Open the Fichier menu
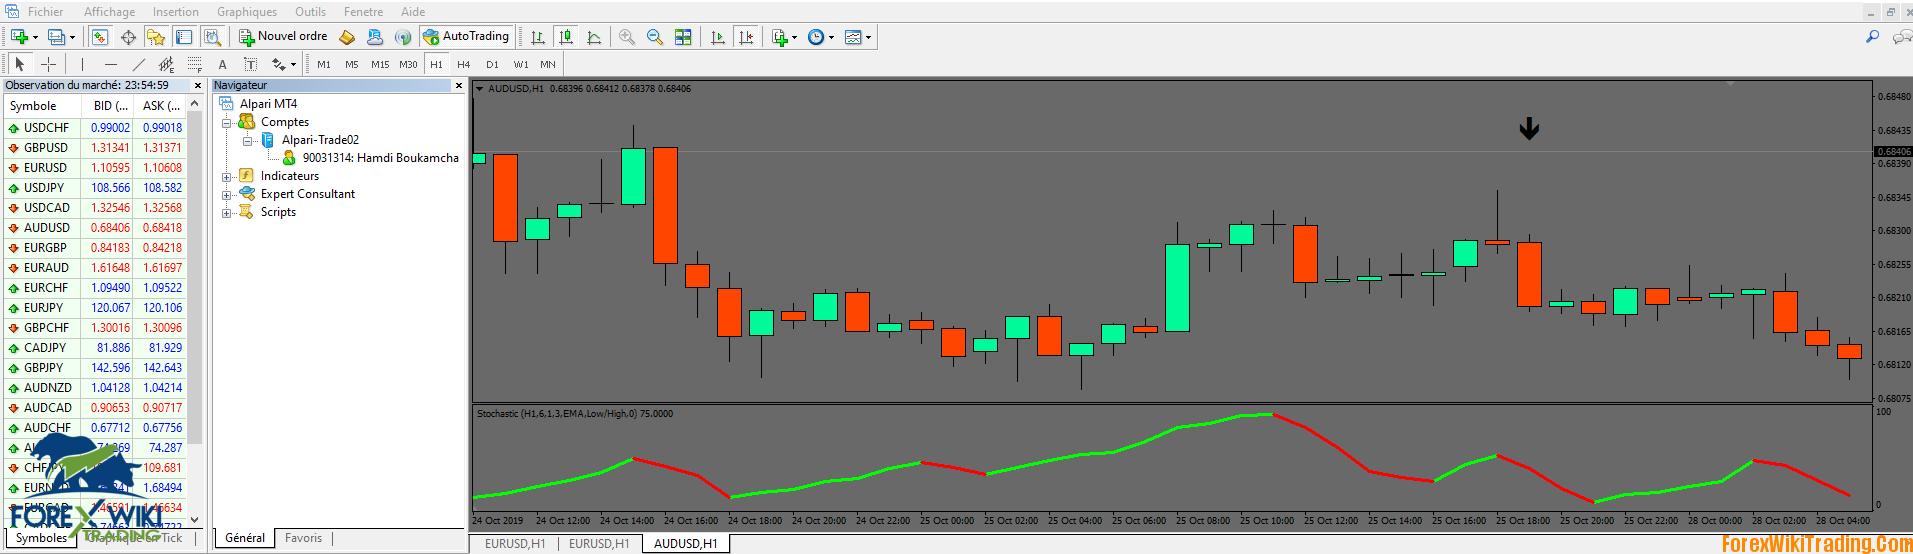Image resolution: width=1913 pixels, height=554 pixels. [45, 12]
